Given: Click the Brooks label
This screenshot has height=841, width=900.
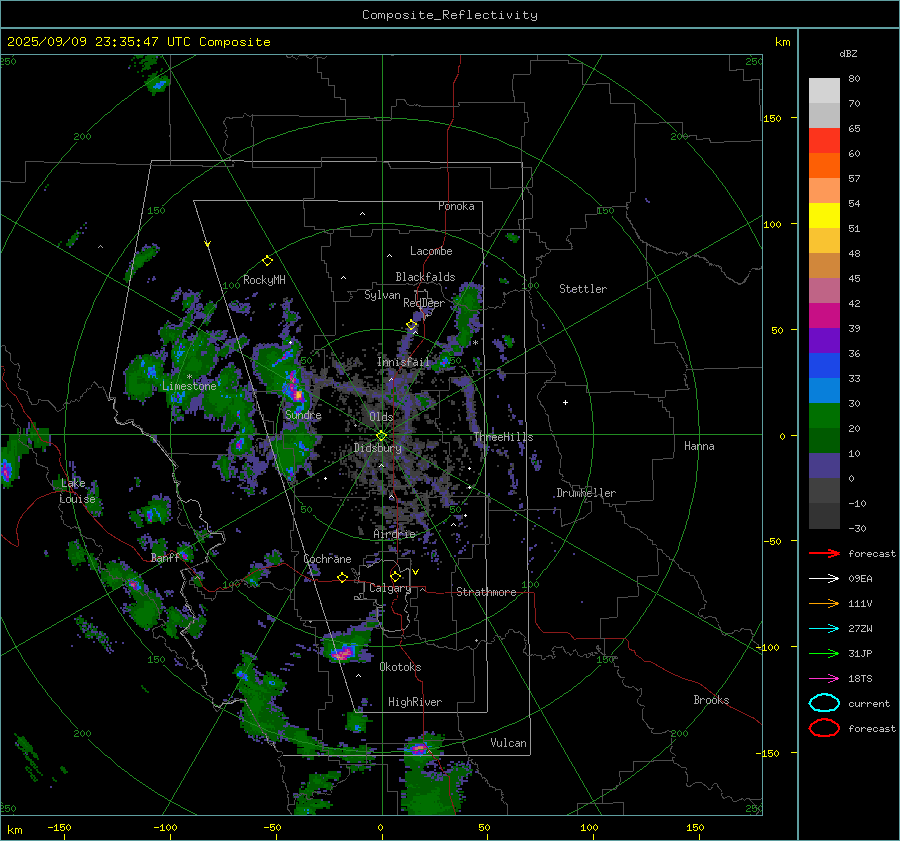Looking at the screenshot, I should click(711, 700).
